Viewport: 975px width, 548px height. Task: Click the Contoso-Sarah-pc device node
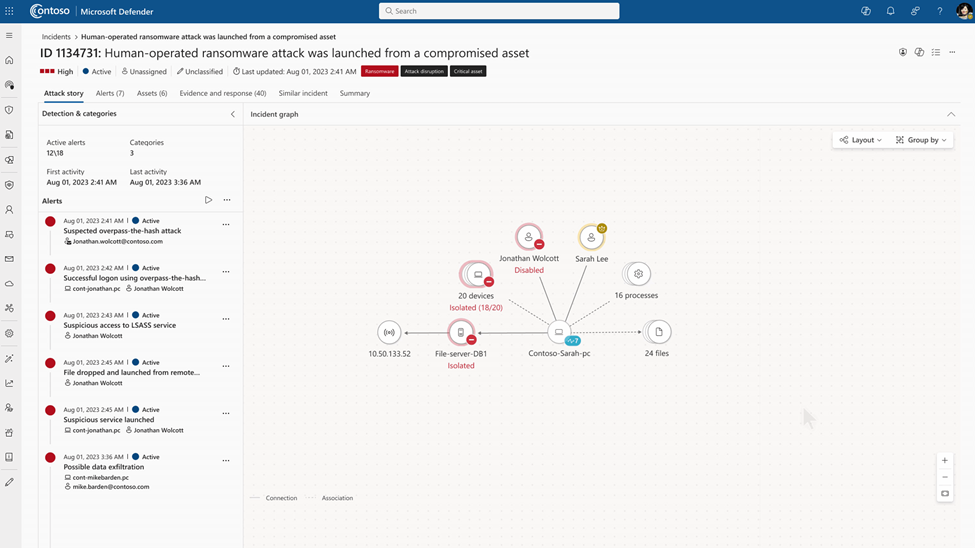point(559,332)
